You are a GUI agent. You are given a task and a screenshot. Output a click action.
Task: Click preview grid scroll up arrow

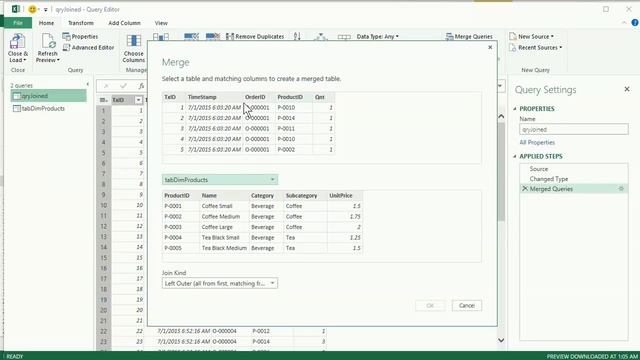pos(501,117)
